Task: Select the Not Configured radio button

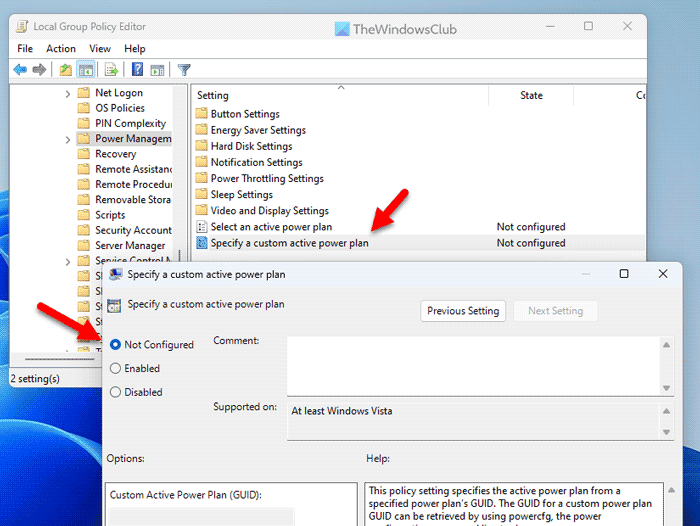Action: pyautogui.click(x=115, y=344)
